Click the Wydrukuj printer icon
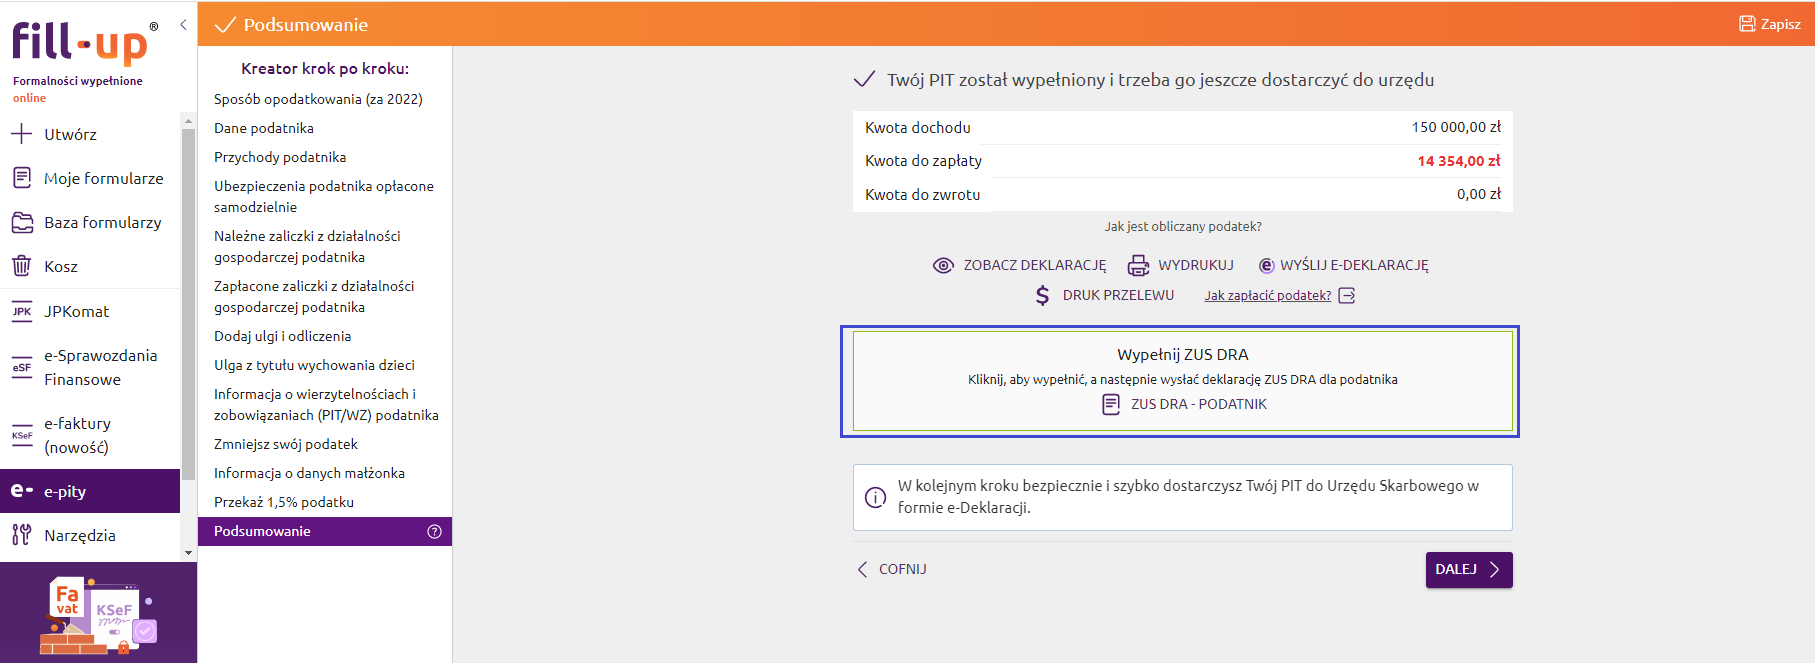The image size is (1815, 663). pyautogui.click(x=1138, y=265)
